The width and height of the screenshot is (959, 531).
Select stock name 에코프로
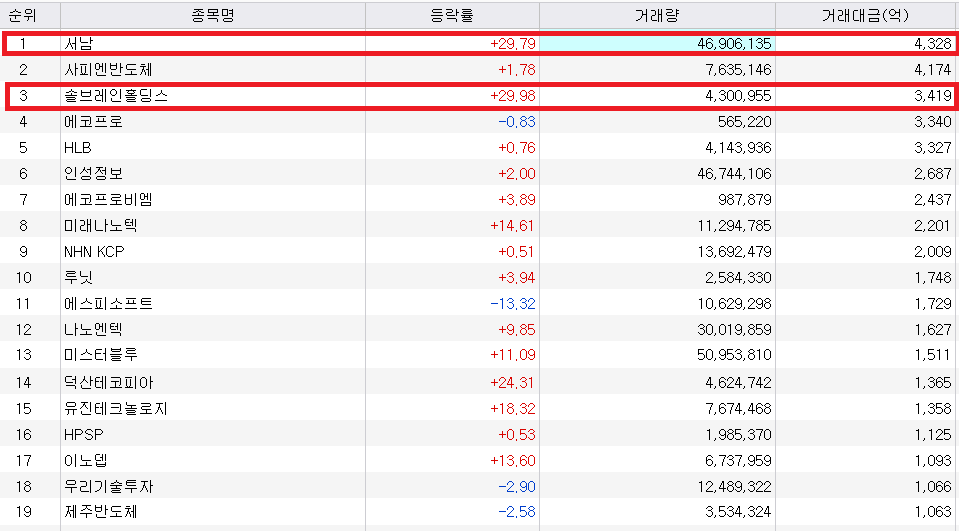[x=94, y=122]
